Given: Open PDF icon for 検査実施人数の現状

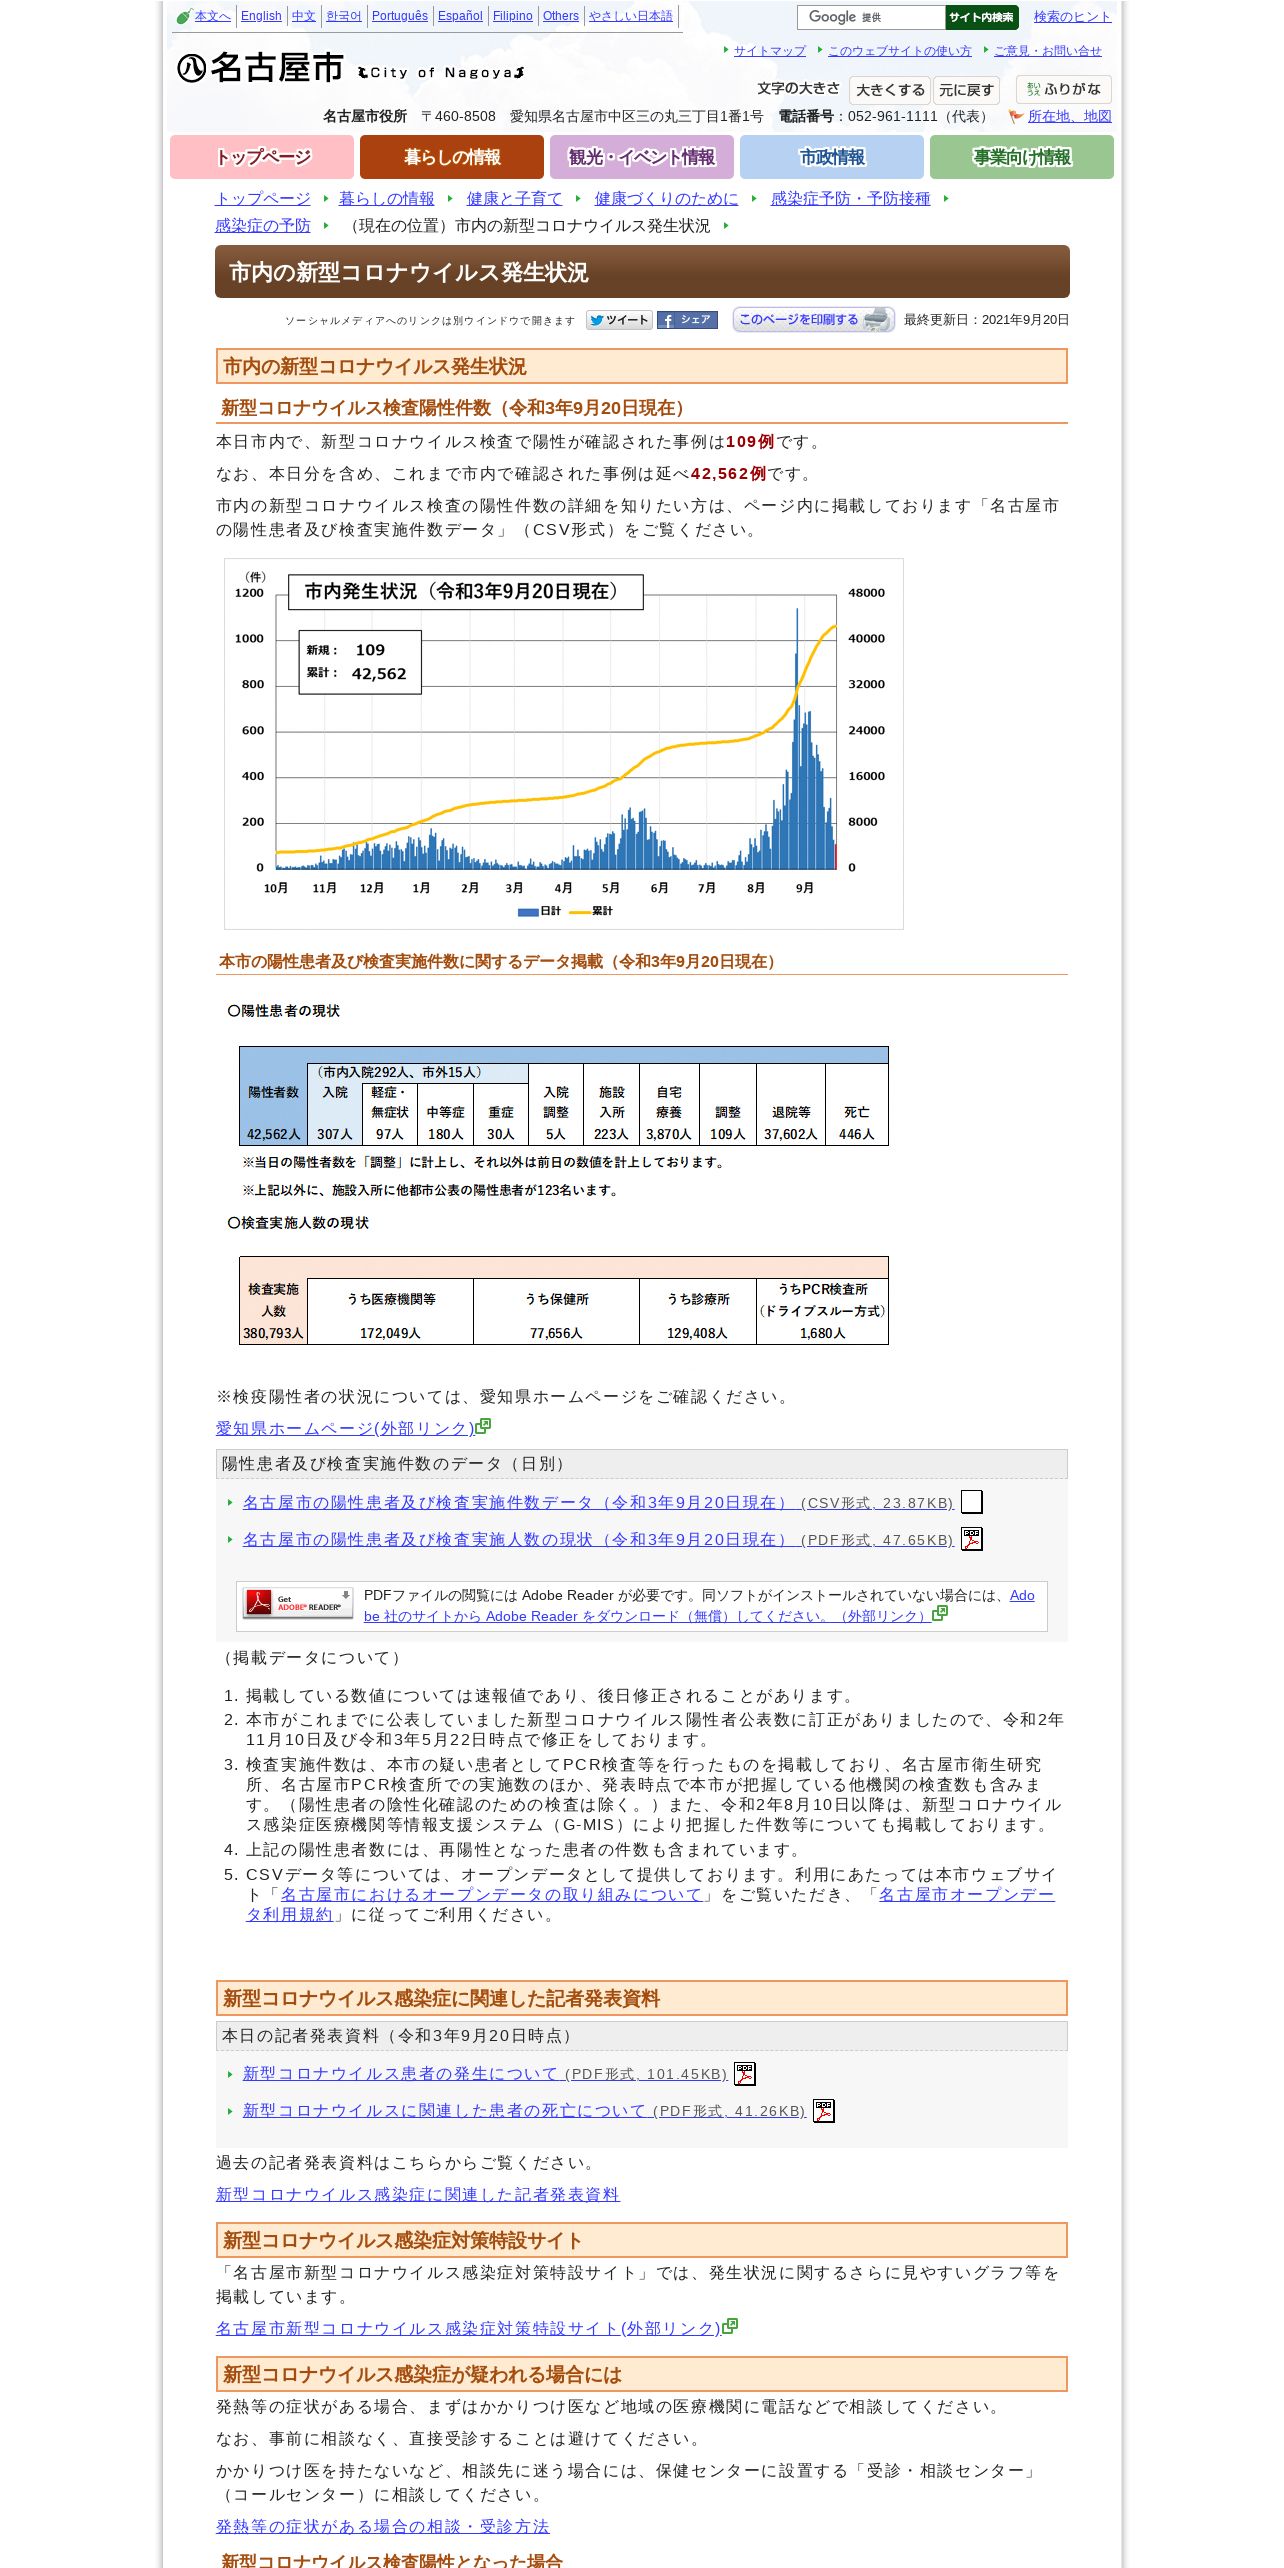Looking at the screenshot, I should tap(971, 1539).
